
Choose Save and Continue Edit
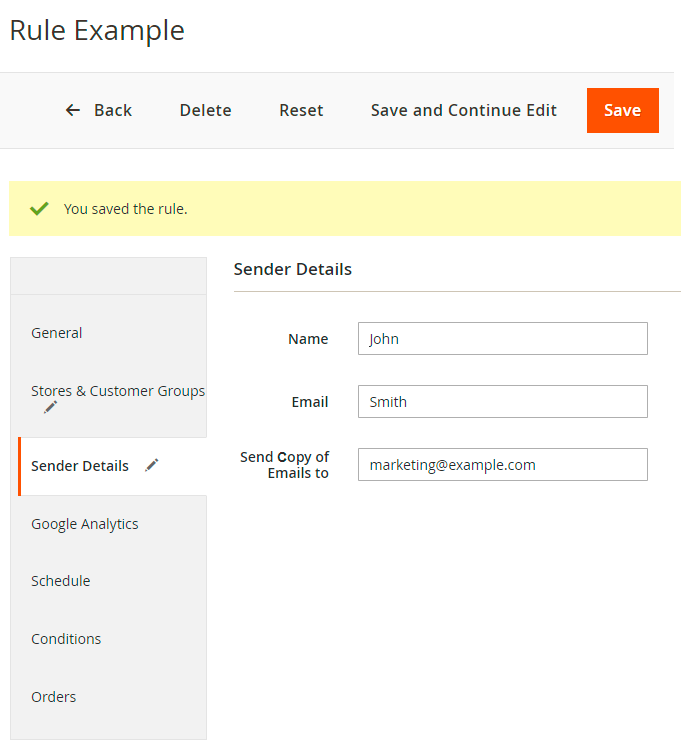click(464, 110)
